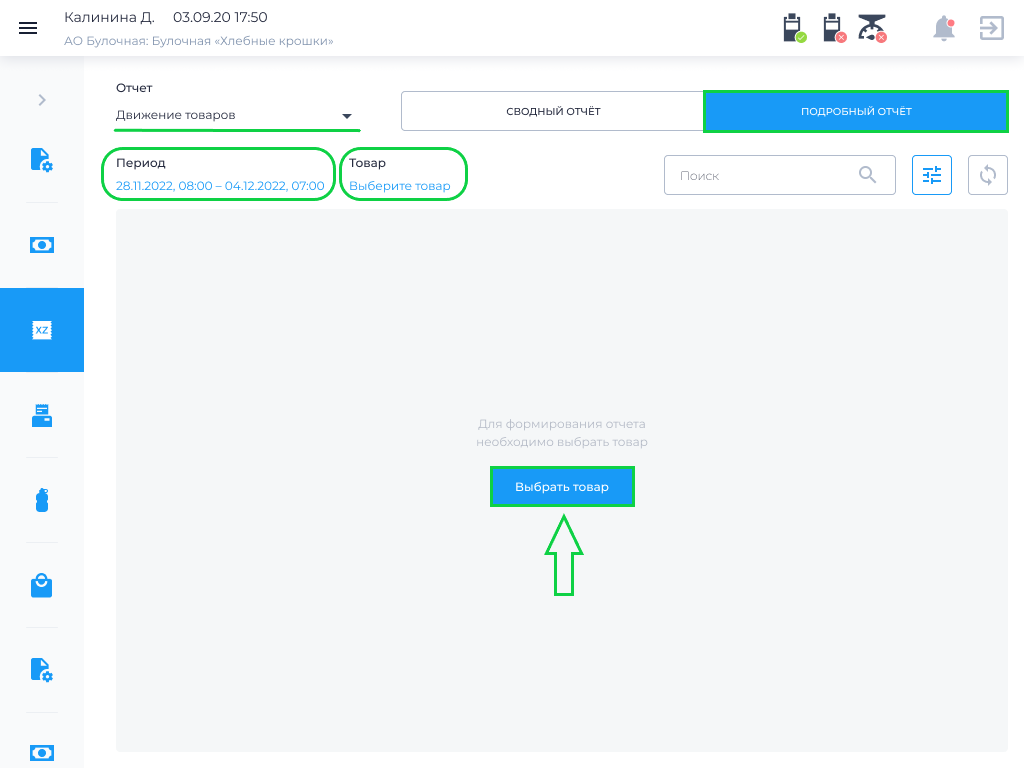Click the logout exit icon
Viewport: 1024px width, 768px height.
pos(991,28)
